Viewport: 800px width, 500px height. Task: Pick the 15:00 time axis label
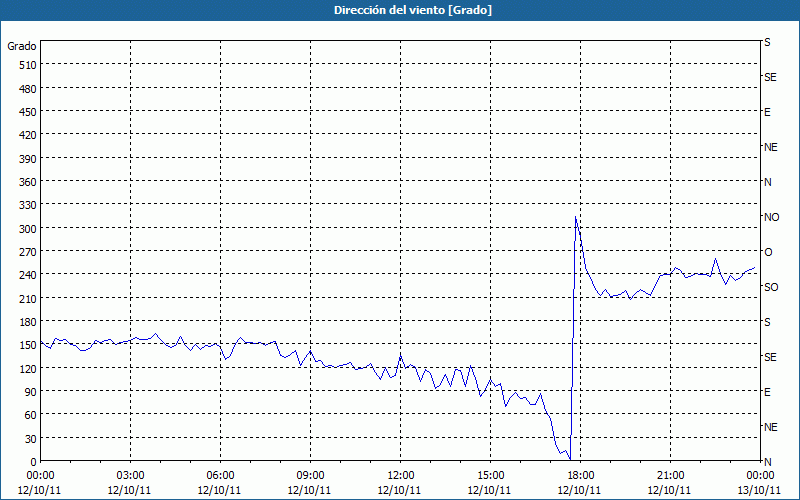(x=490, y=476)
